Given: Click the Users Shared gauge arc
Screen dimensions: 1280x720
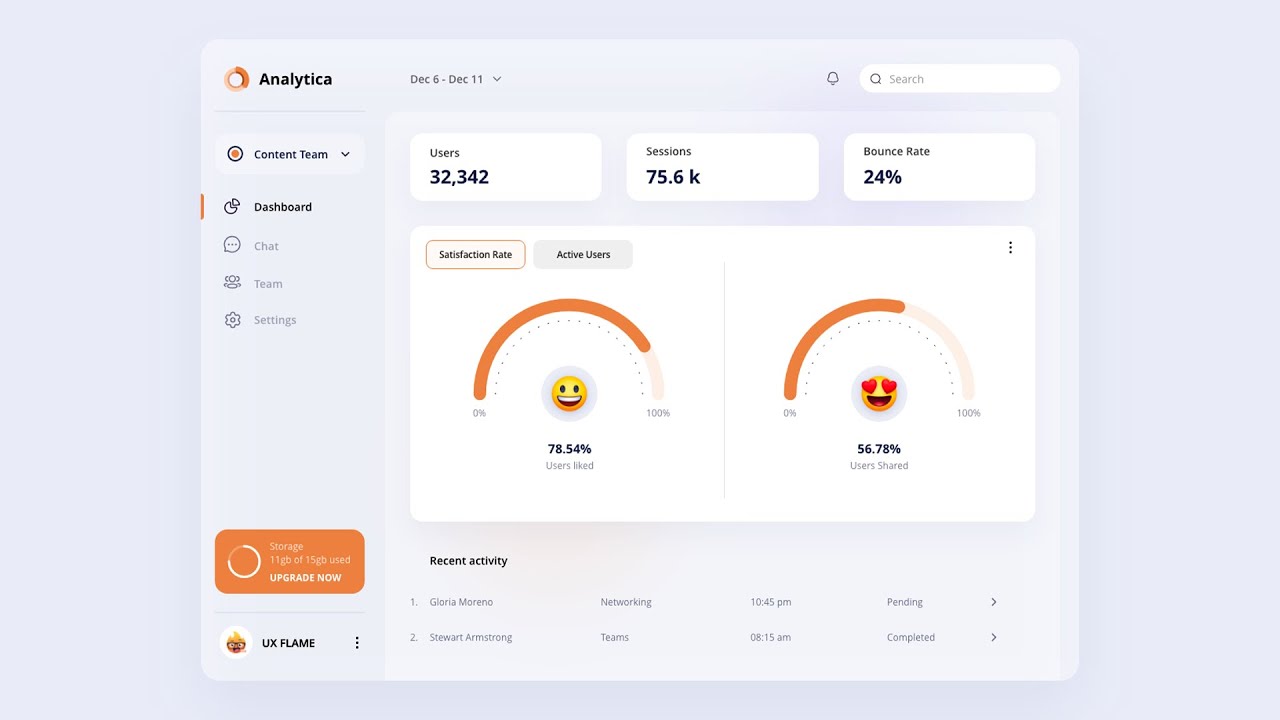Looking at the screenshot, I should coord(879,348).
